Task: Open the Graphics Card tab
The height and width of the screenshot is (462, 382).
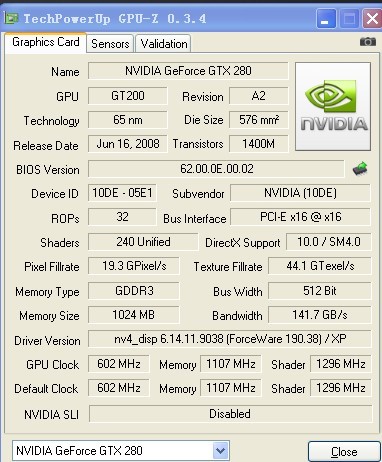Action: (x=46, y=42)
